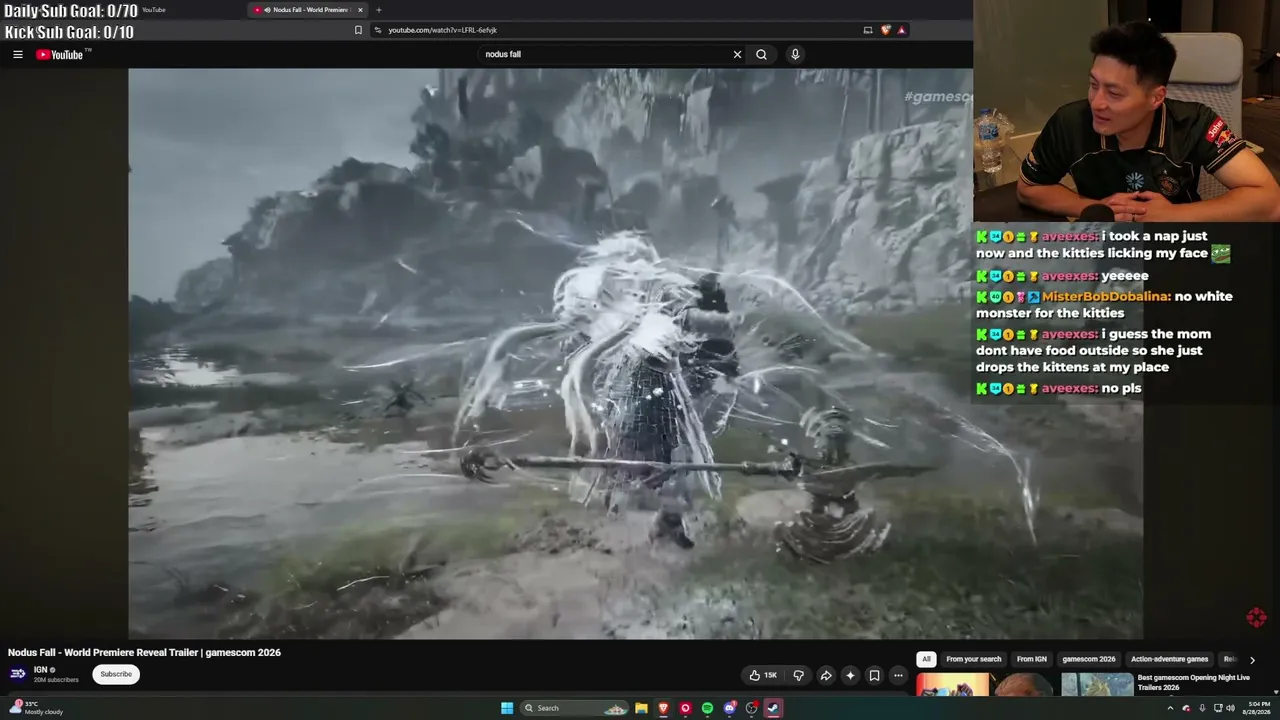This screenshot has height=720, width=1280.
Task: Click the red crosshair overlay icon
Action: click(1257, 617)
